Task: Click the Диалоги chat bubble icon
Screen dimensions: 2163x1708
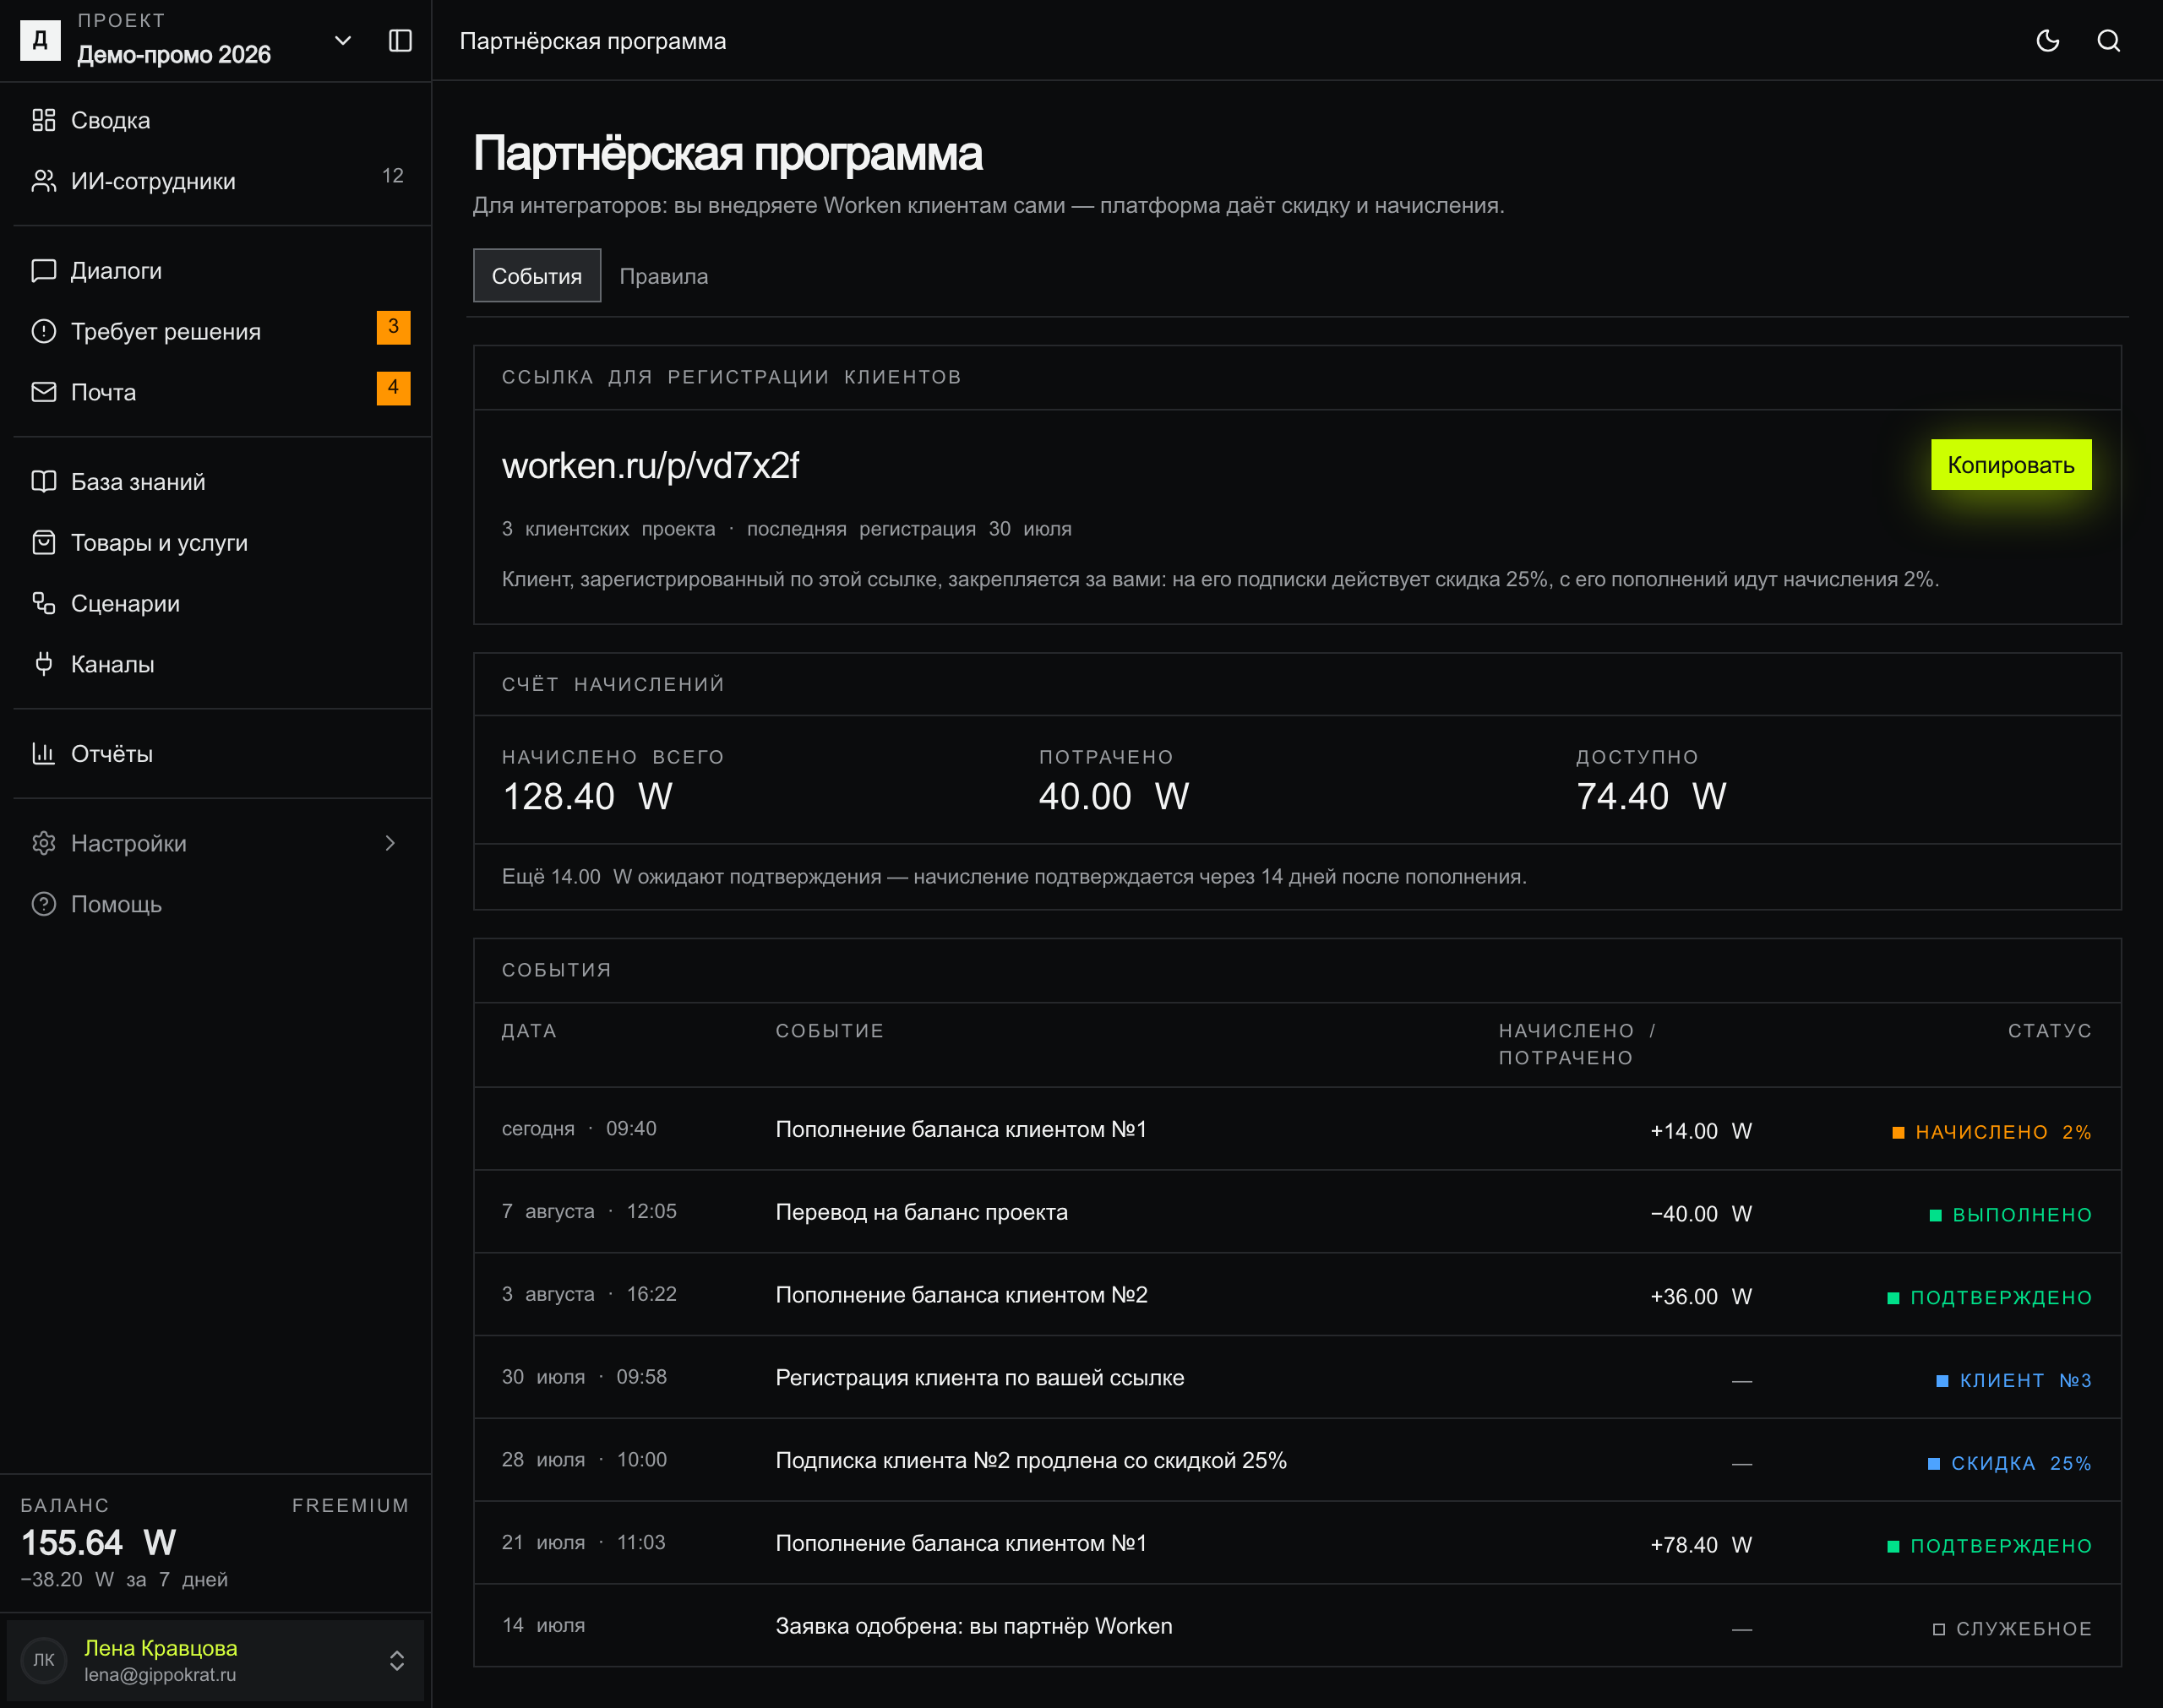Action: (x=43, y=271)
